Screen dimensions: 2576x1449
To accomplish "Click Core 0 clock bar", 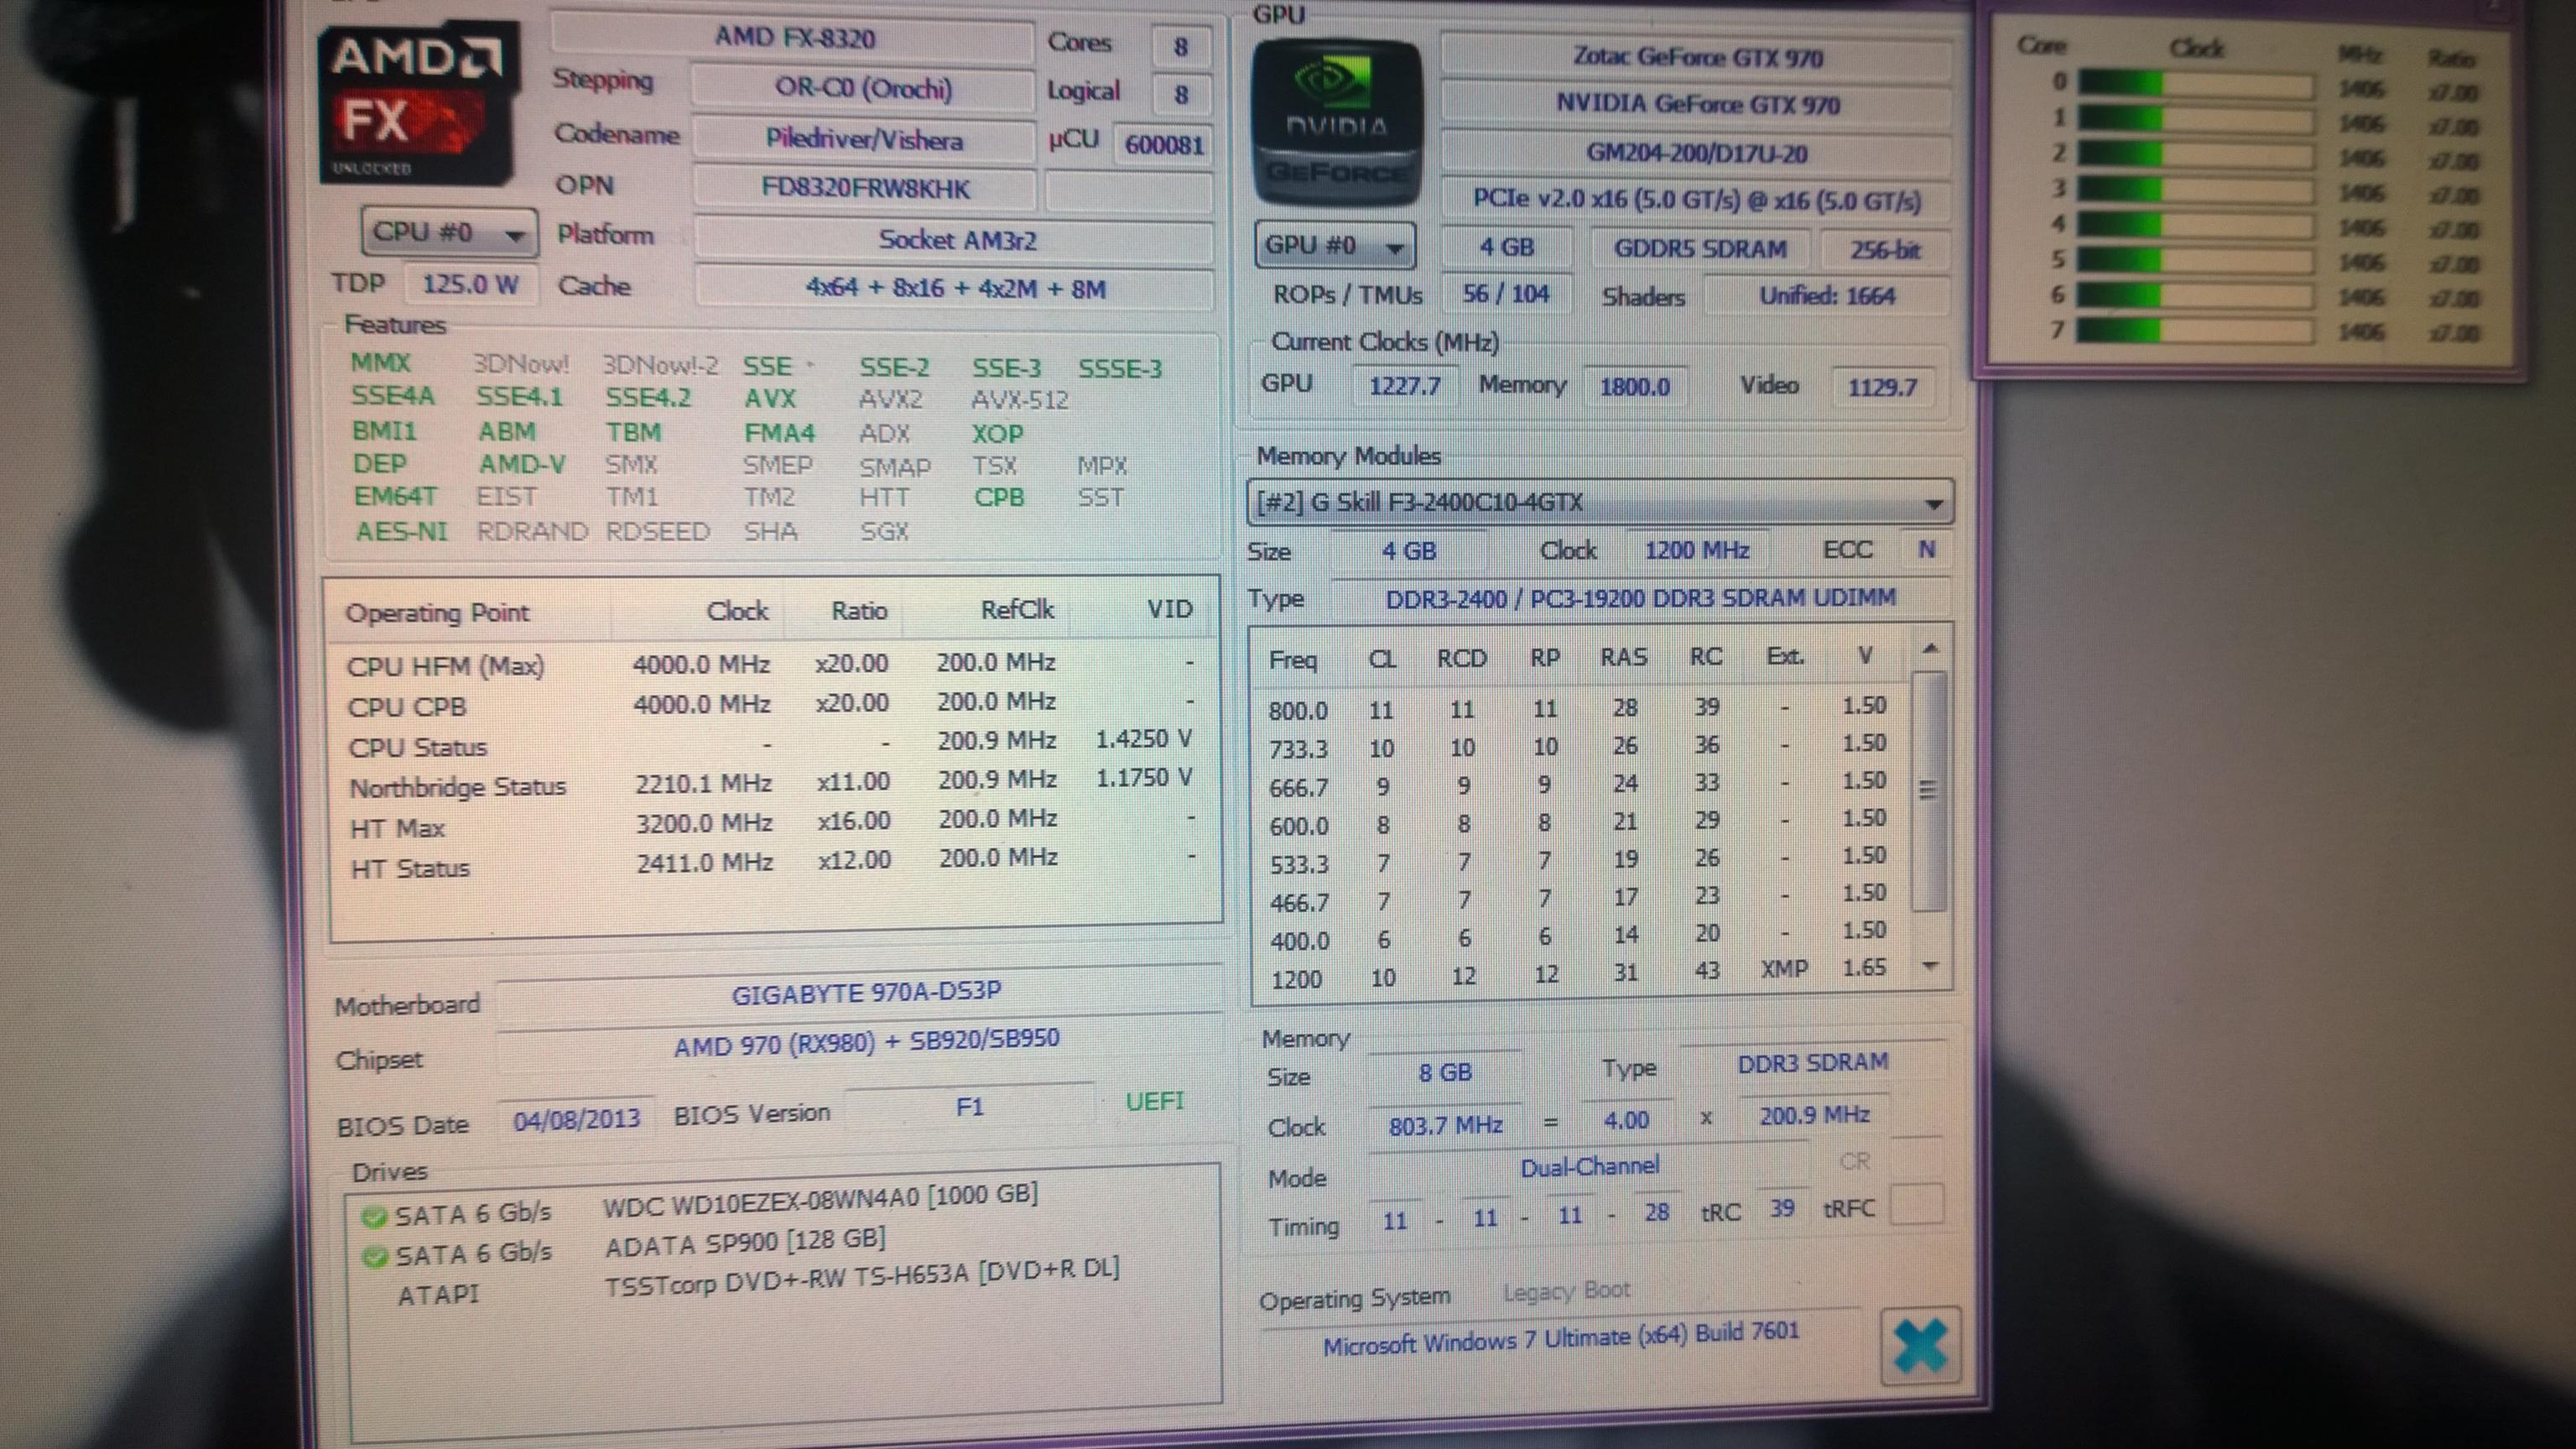I will click(2194, 84).
